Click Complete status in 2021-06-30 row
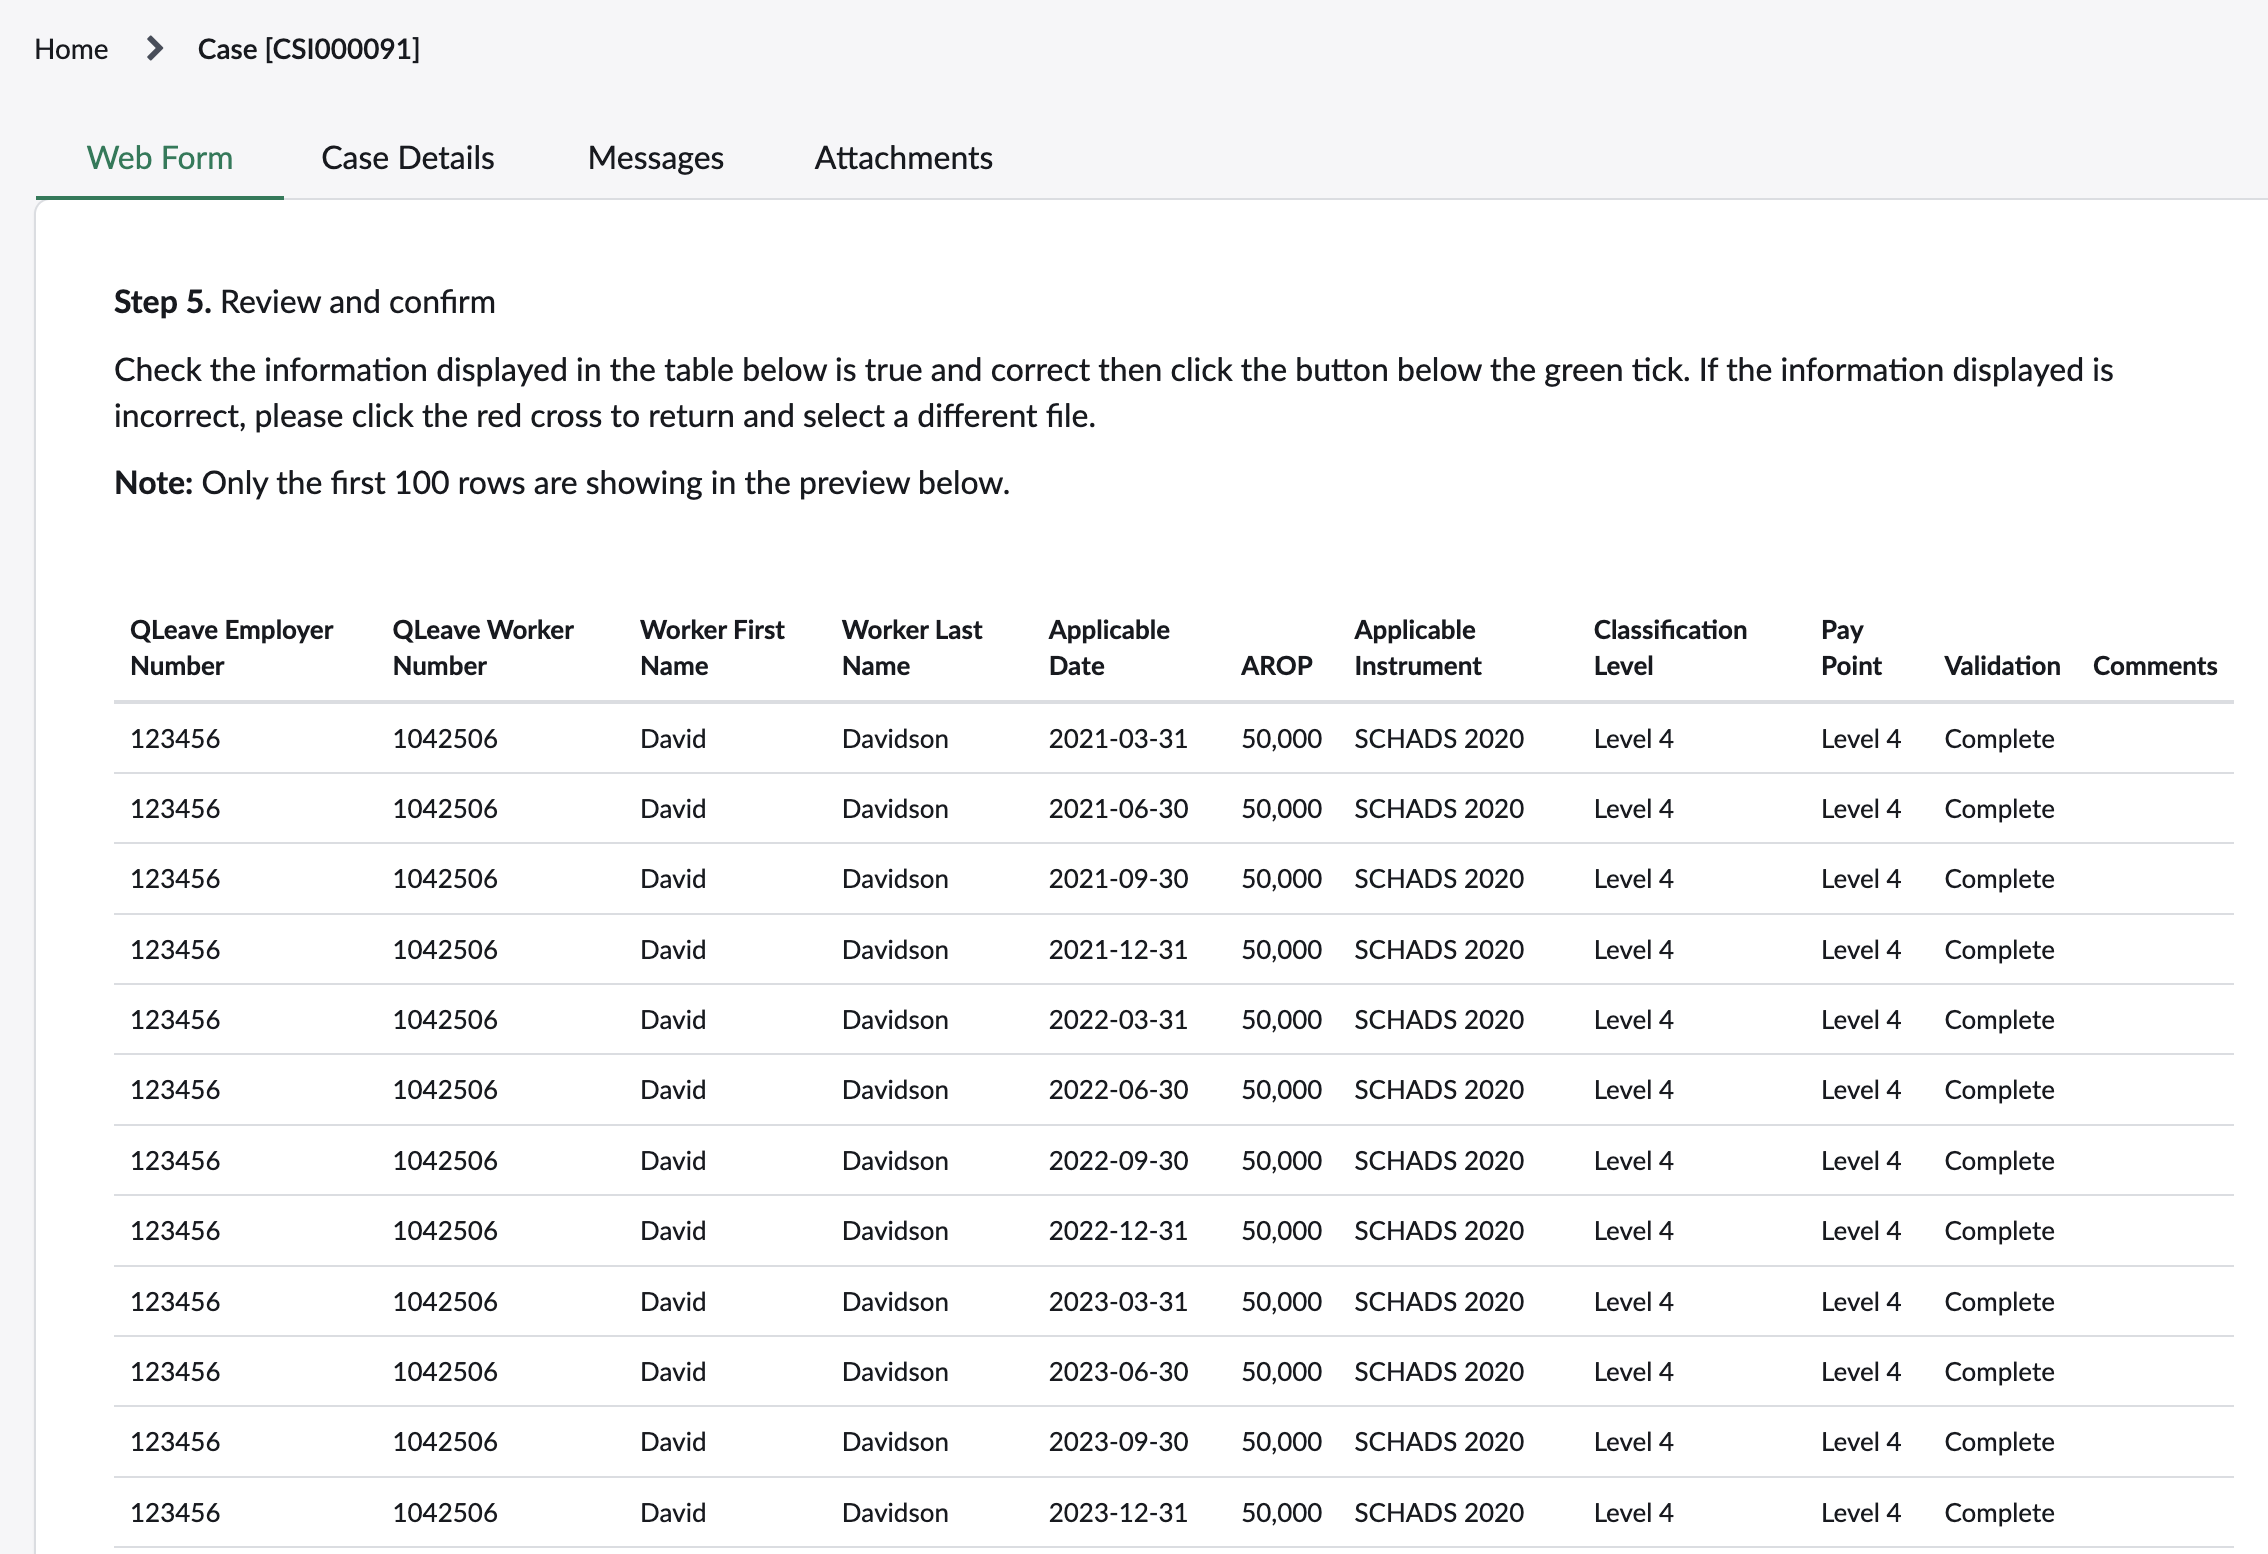 click(1999, 808)
